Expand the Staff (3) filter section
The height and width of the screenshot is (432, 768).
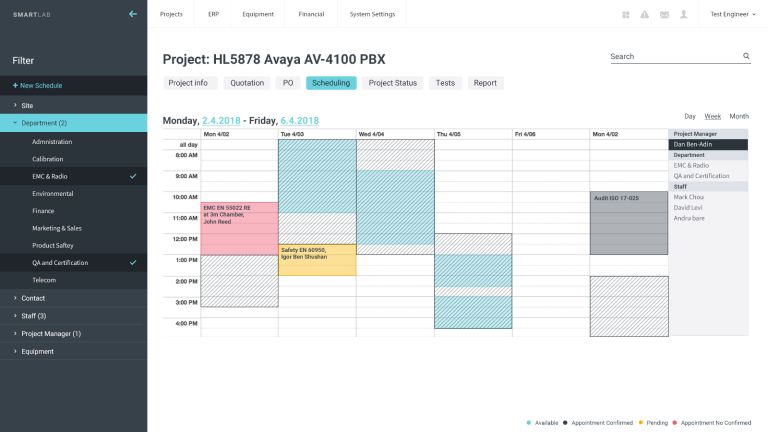point(73,316)
